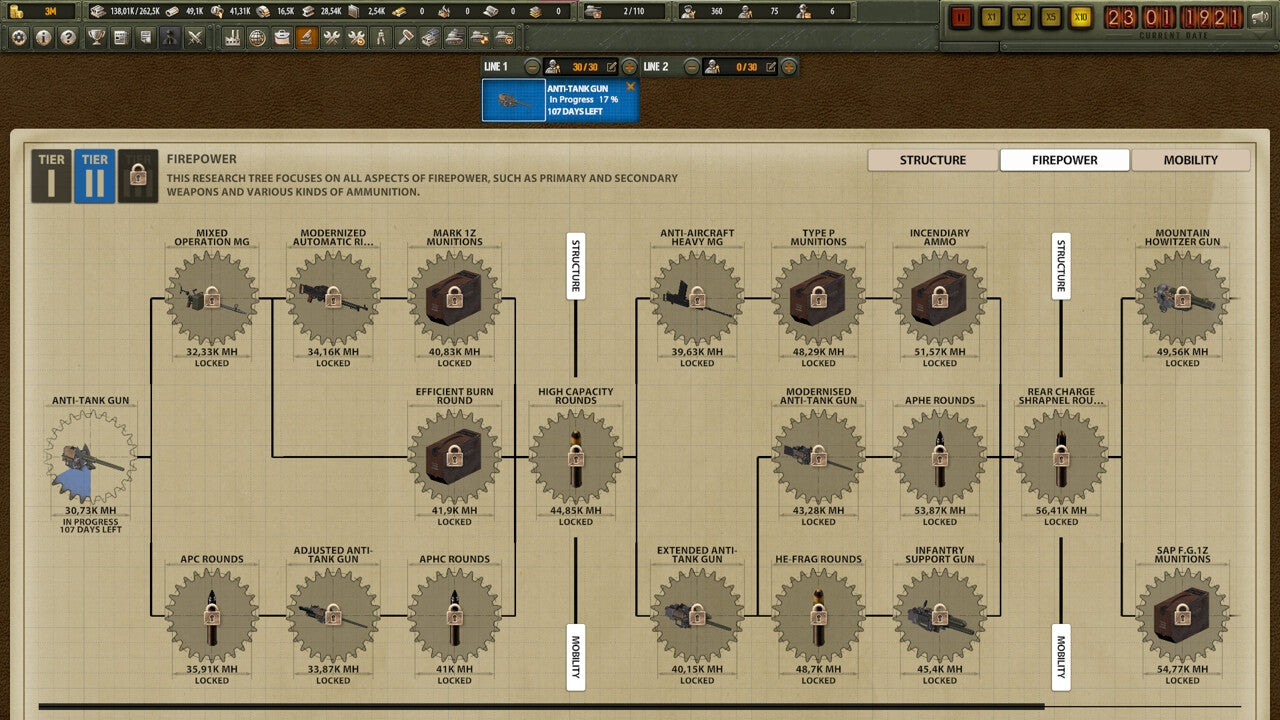Open the trophies achievements icon
This screenshot has width=1280, height=720.
click(96, 39)
